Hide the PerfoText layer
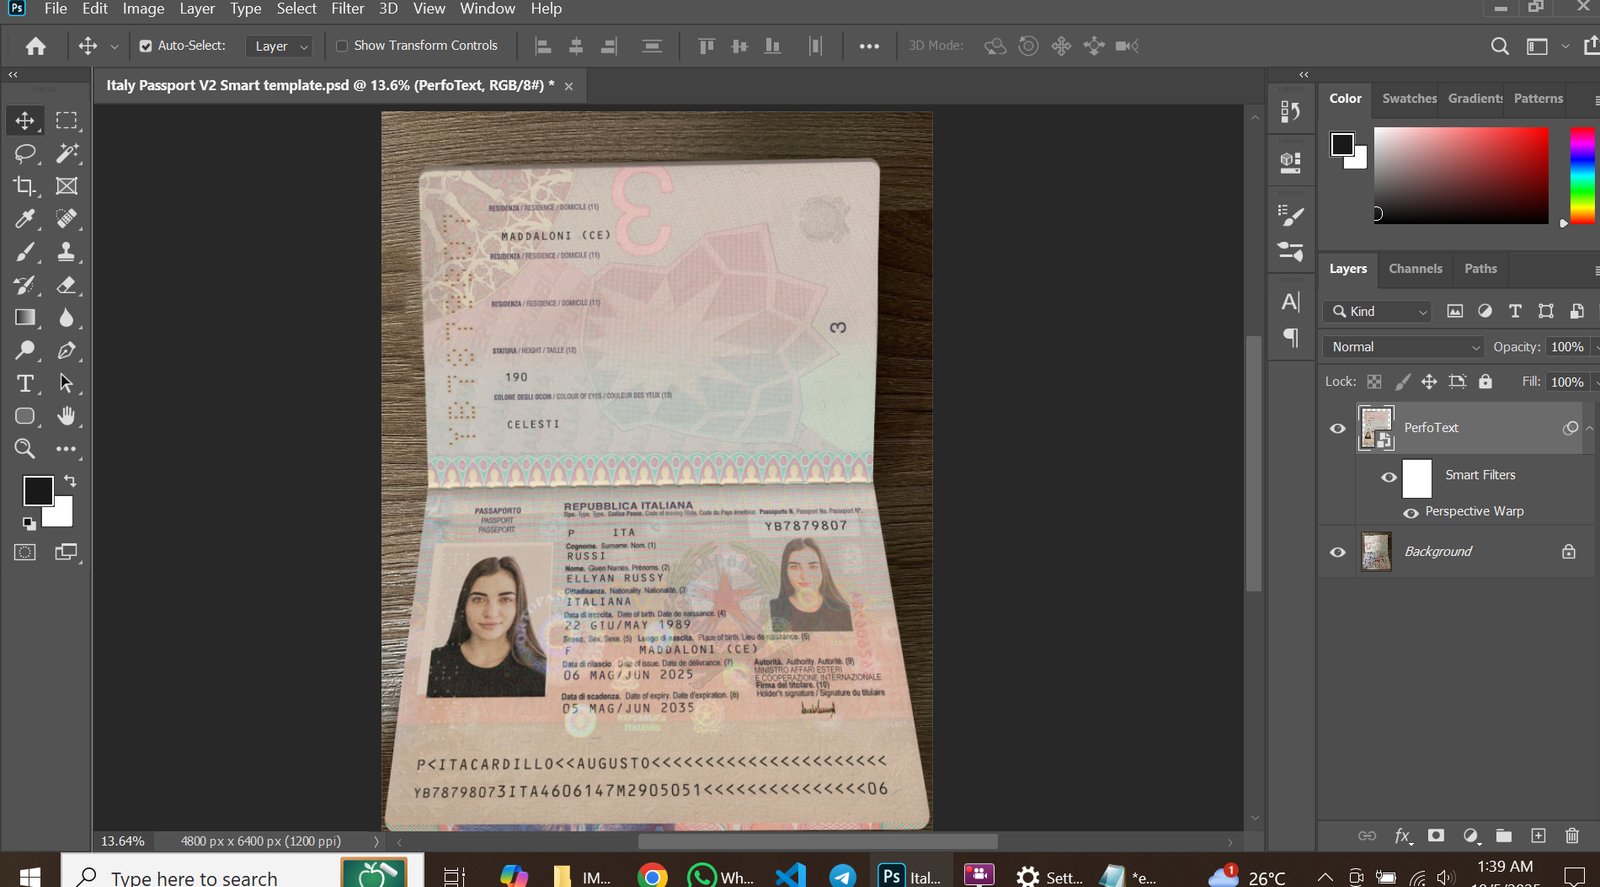 click(1337, 428)
